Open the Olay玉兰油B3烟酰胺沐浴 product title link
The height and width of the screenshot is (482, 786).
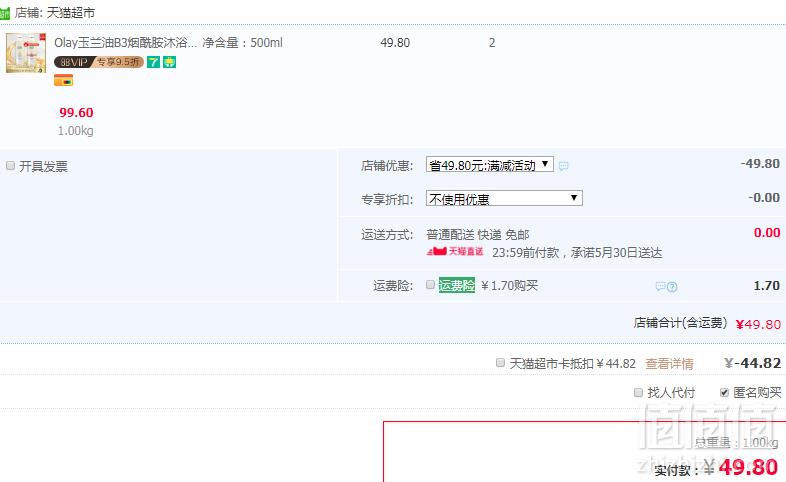click(125, 43)
